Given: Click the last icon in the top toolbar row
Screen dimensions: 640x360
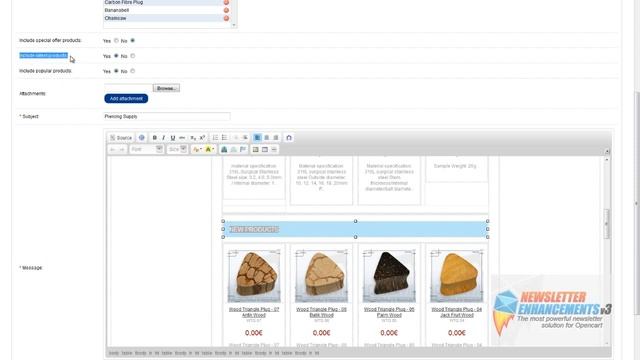Looking at the screenshot, I should [x=289, y=138].
